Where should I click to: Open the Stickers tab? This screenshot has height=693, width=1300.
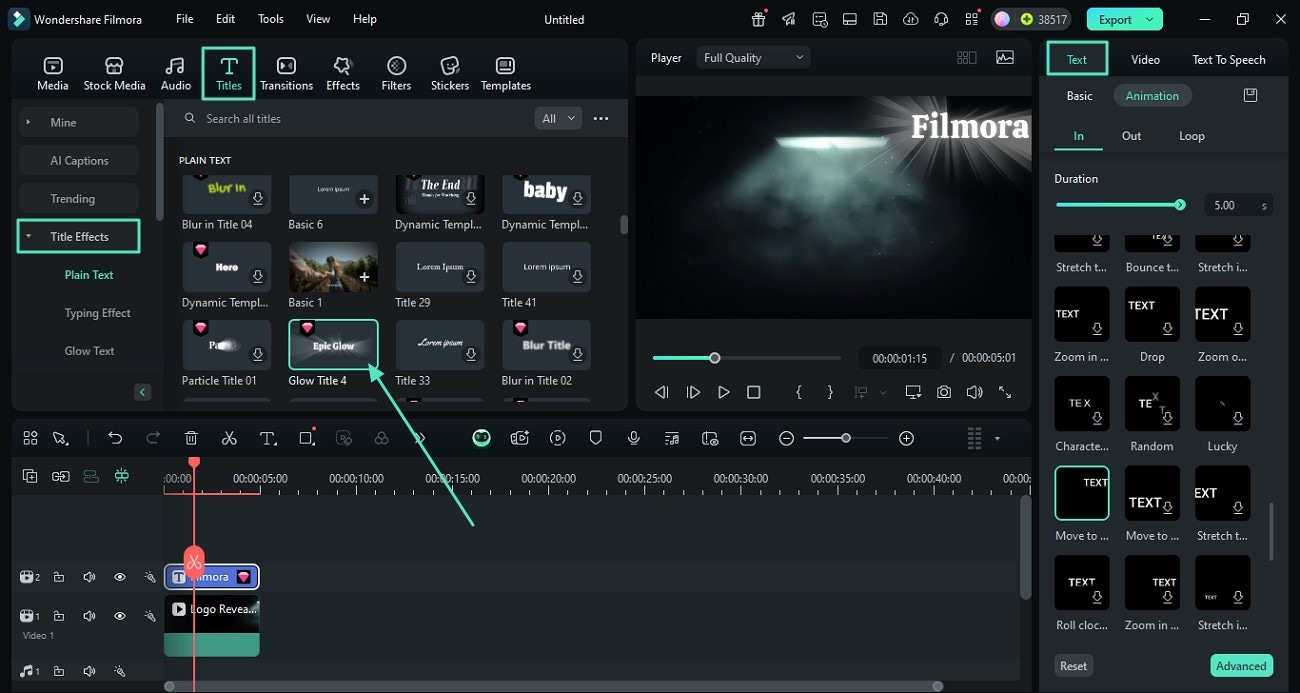[450, 74]
